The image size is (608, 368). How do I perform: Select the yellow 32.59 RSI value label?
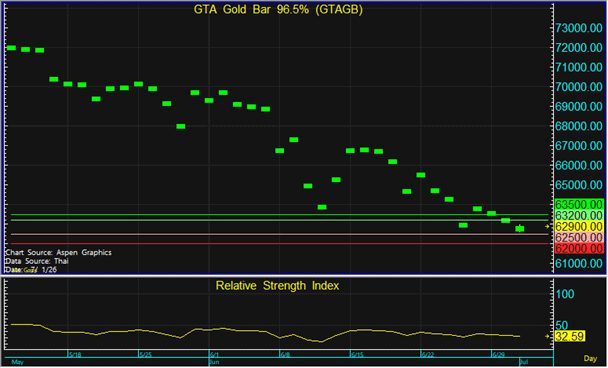pyautogui.click(x=570, y=337)
